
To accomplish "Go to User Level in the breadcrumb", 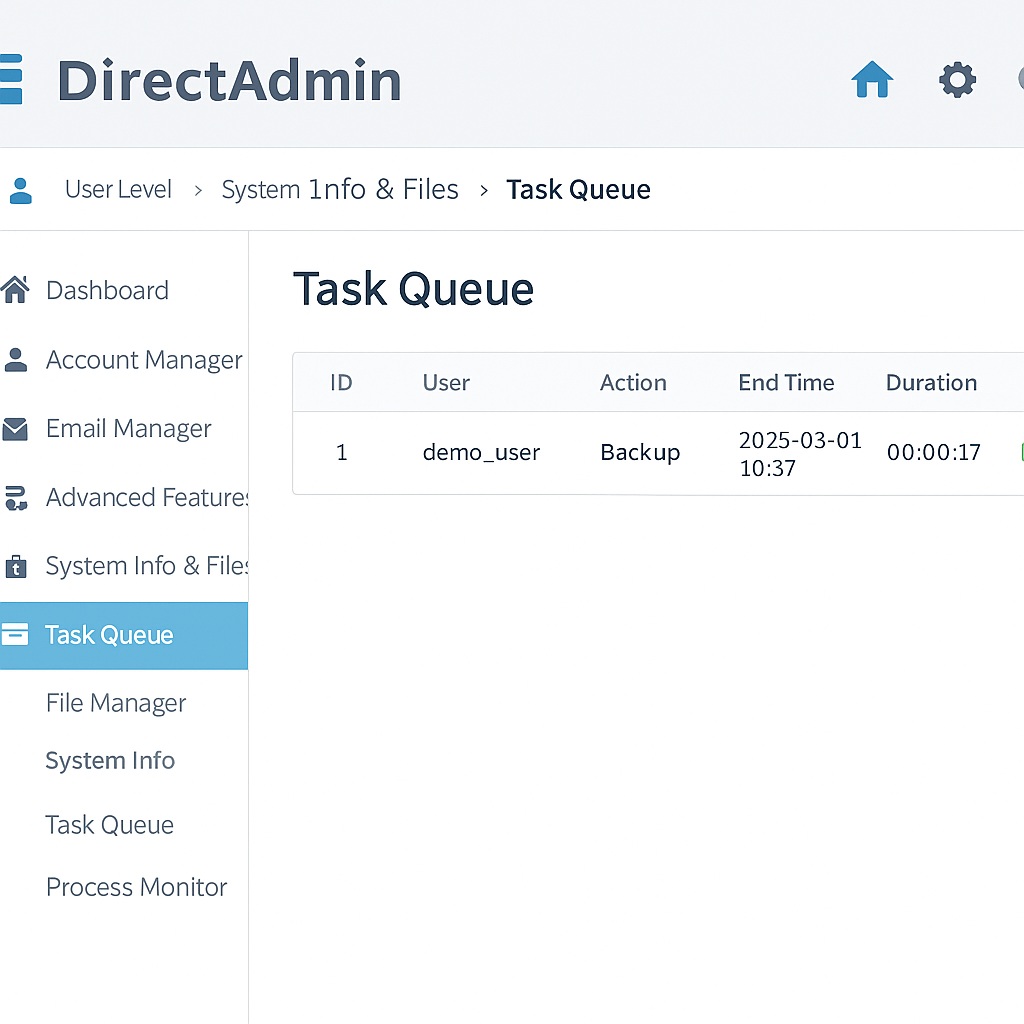I will 118,190.
